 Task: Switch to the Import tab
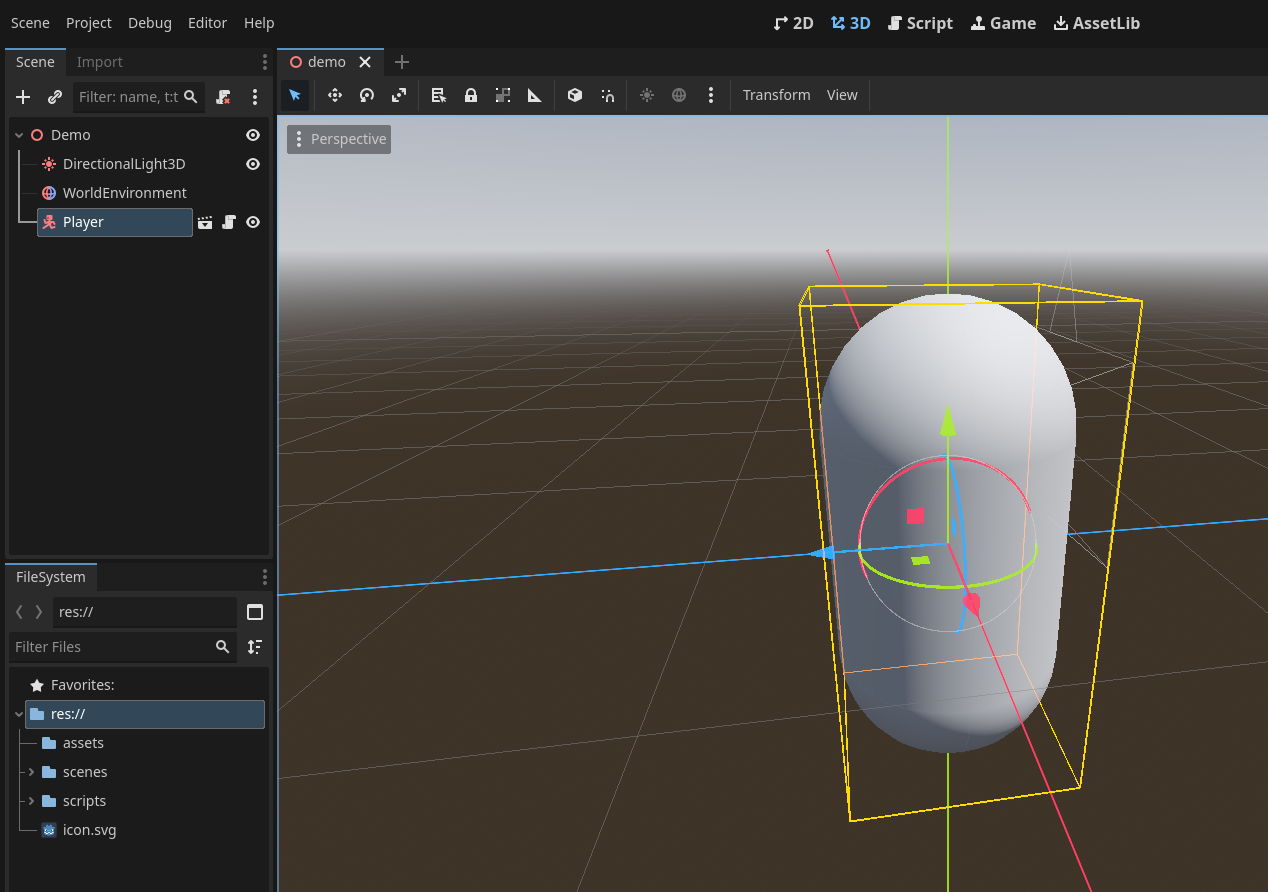tap(100, 62)
